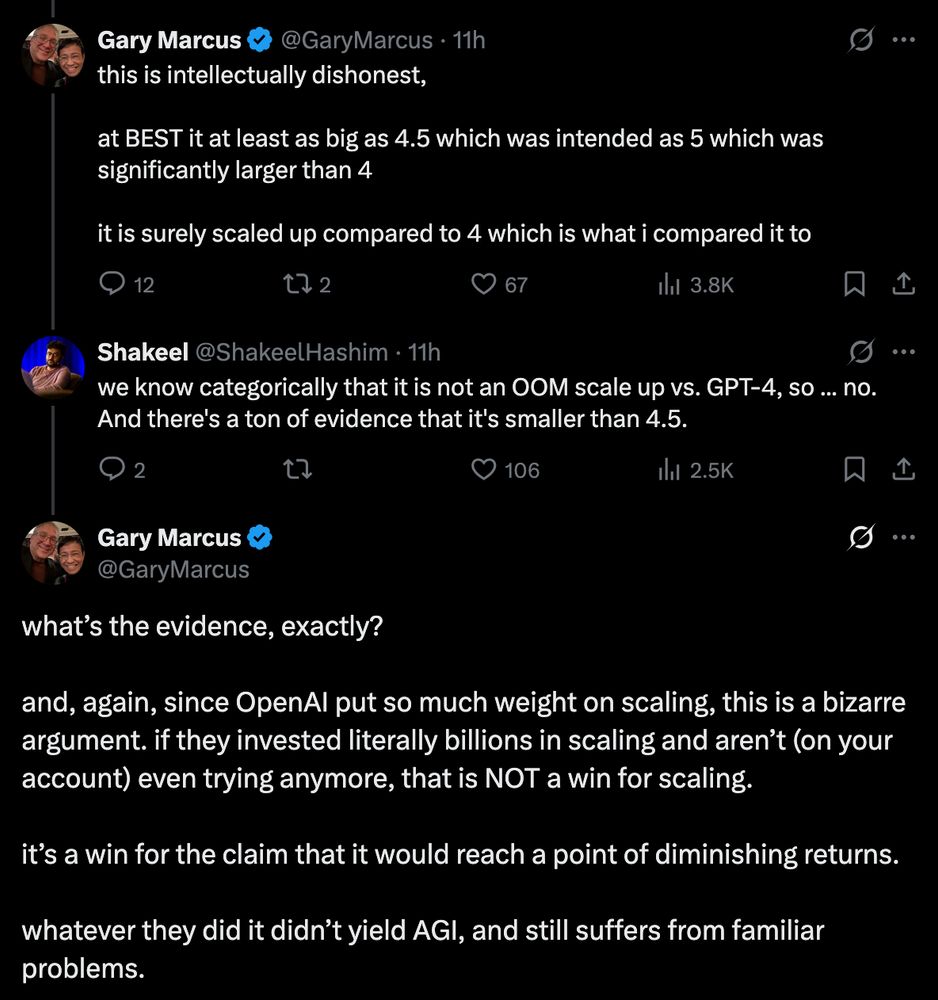Bookmark Shakeel's reply
This screenshot has height=1000, width=938.
click(854, 469)
